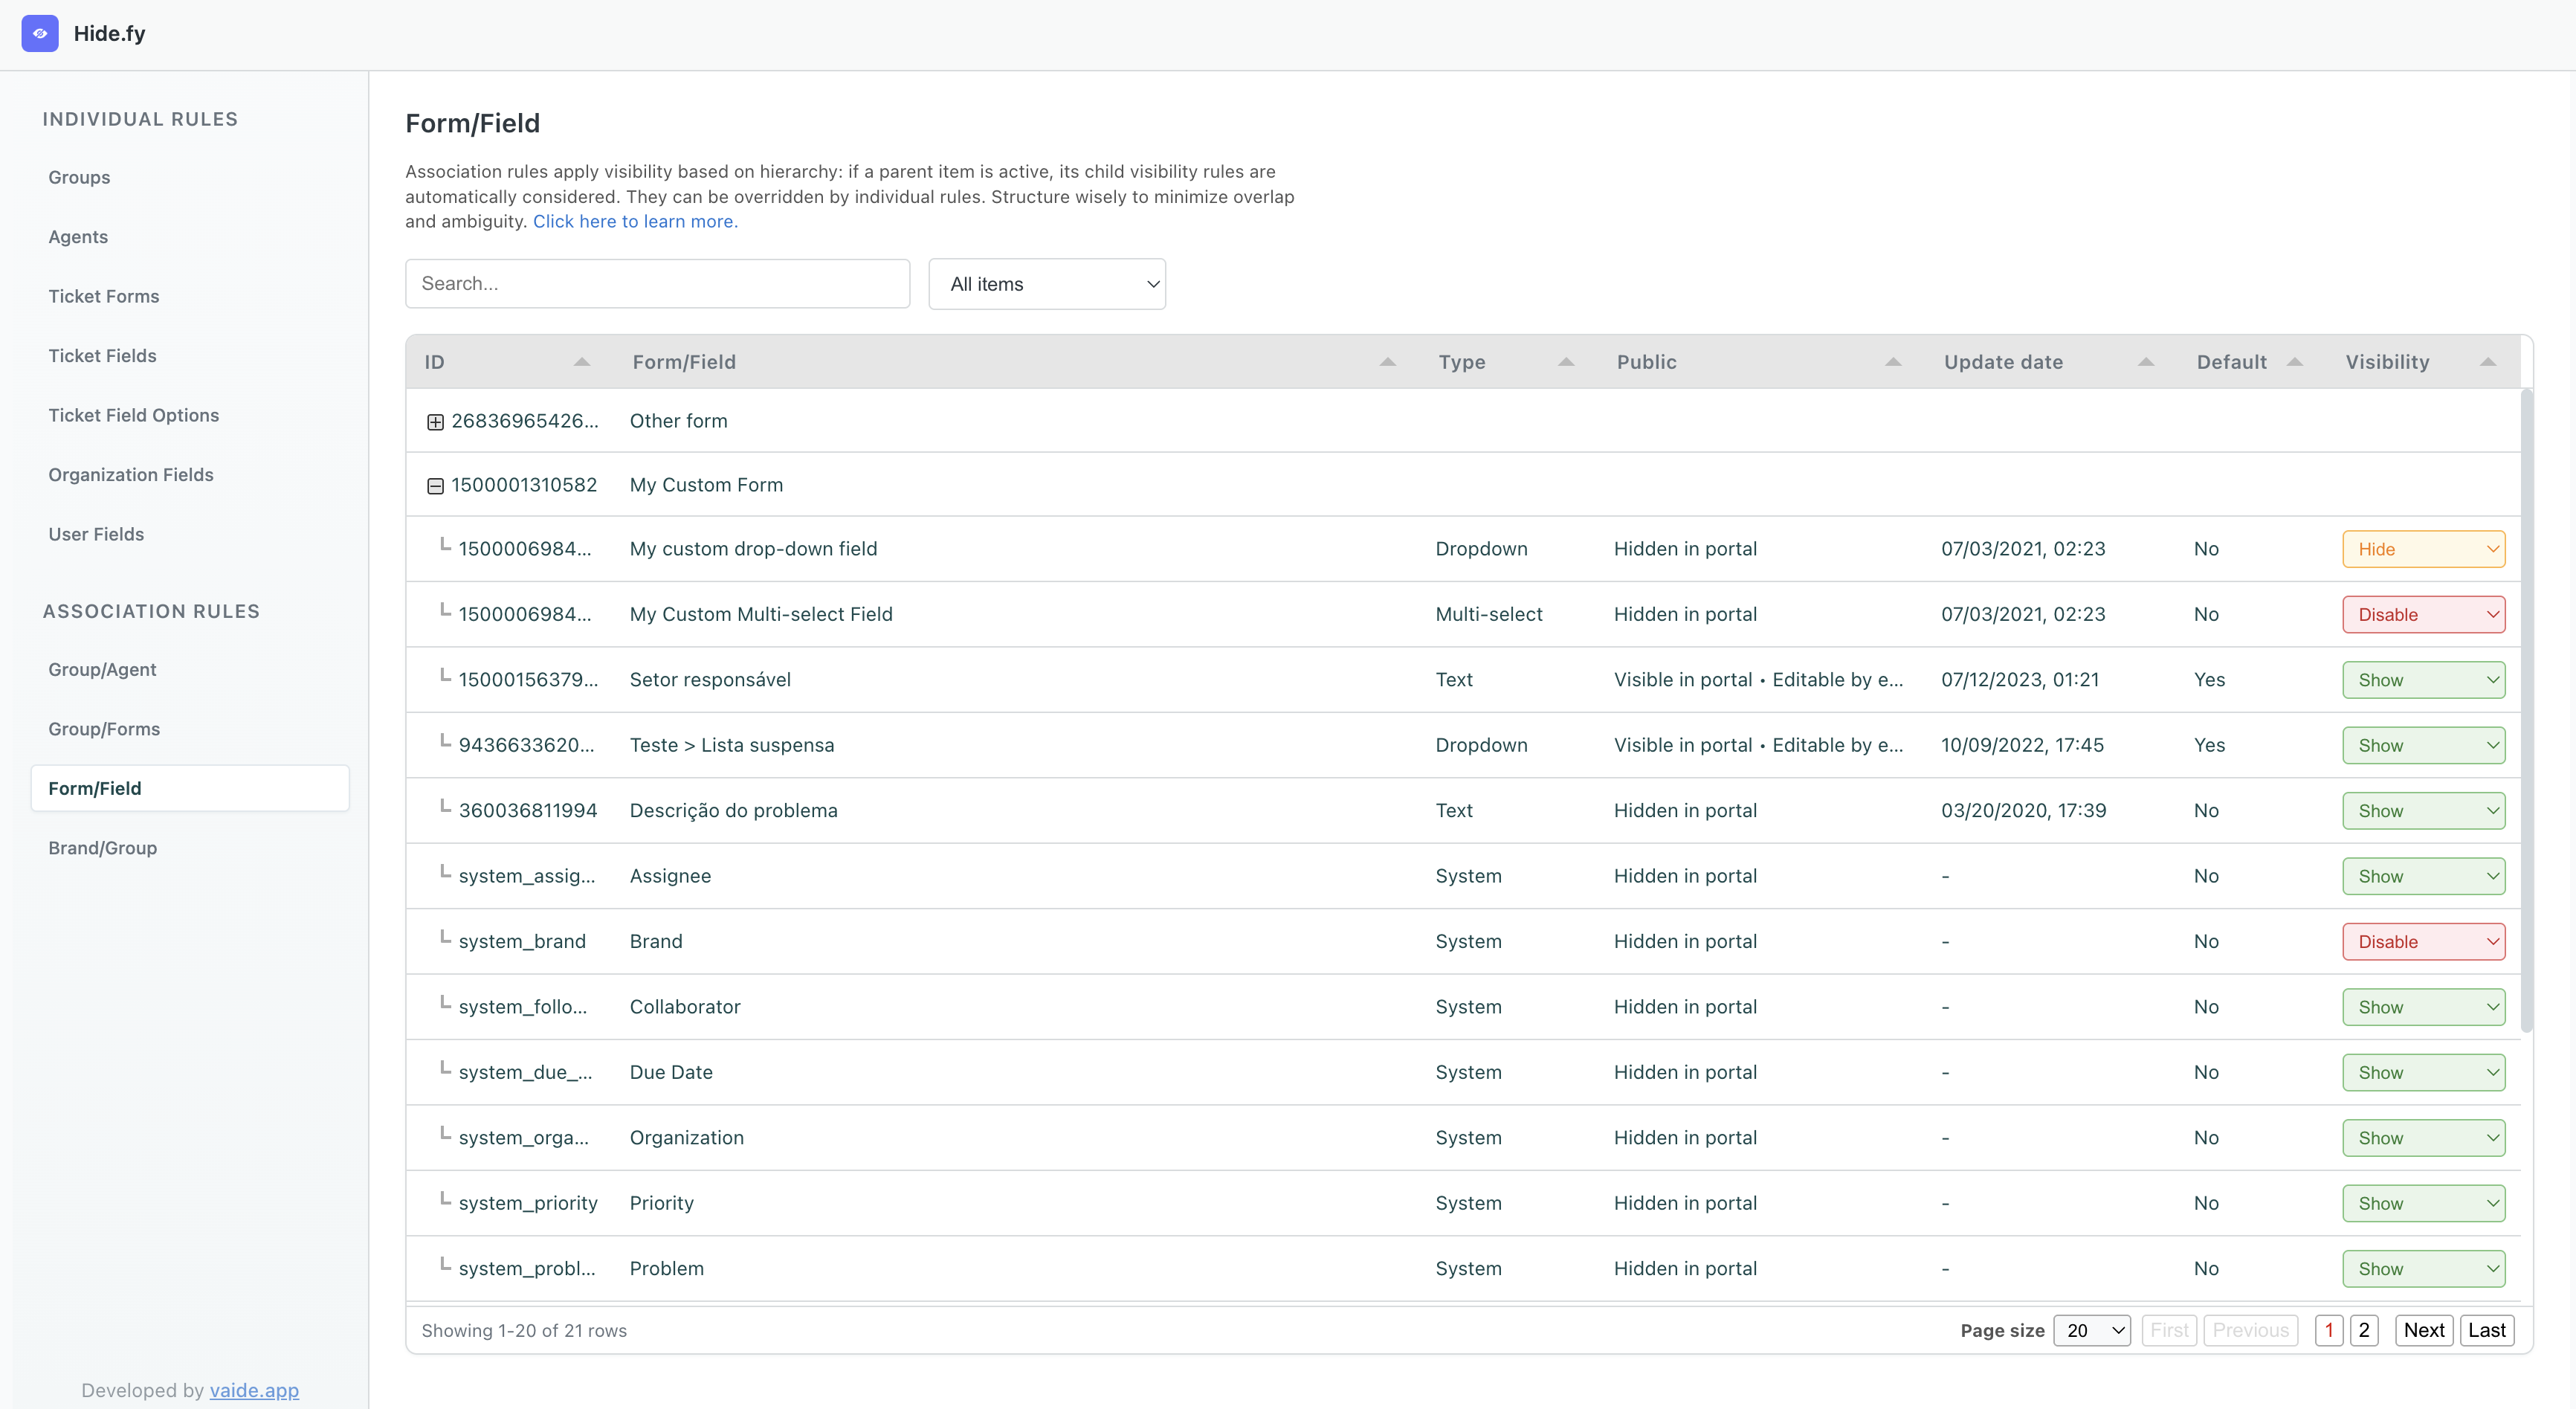Sort by Update date arrow icon
The width and height of the screenshot is (2576, 1409).
(2145, 362)
